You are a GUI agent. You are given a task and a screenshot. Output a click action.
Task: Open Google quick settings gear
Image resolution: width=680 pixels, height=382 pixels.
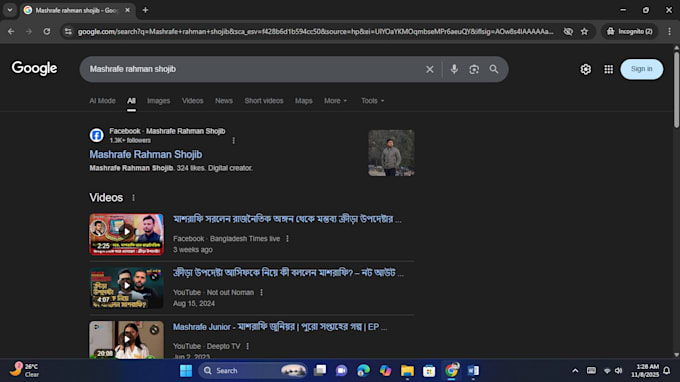(585, 69)
